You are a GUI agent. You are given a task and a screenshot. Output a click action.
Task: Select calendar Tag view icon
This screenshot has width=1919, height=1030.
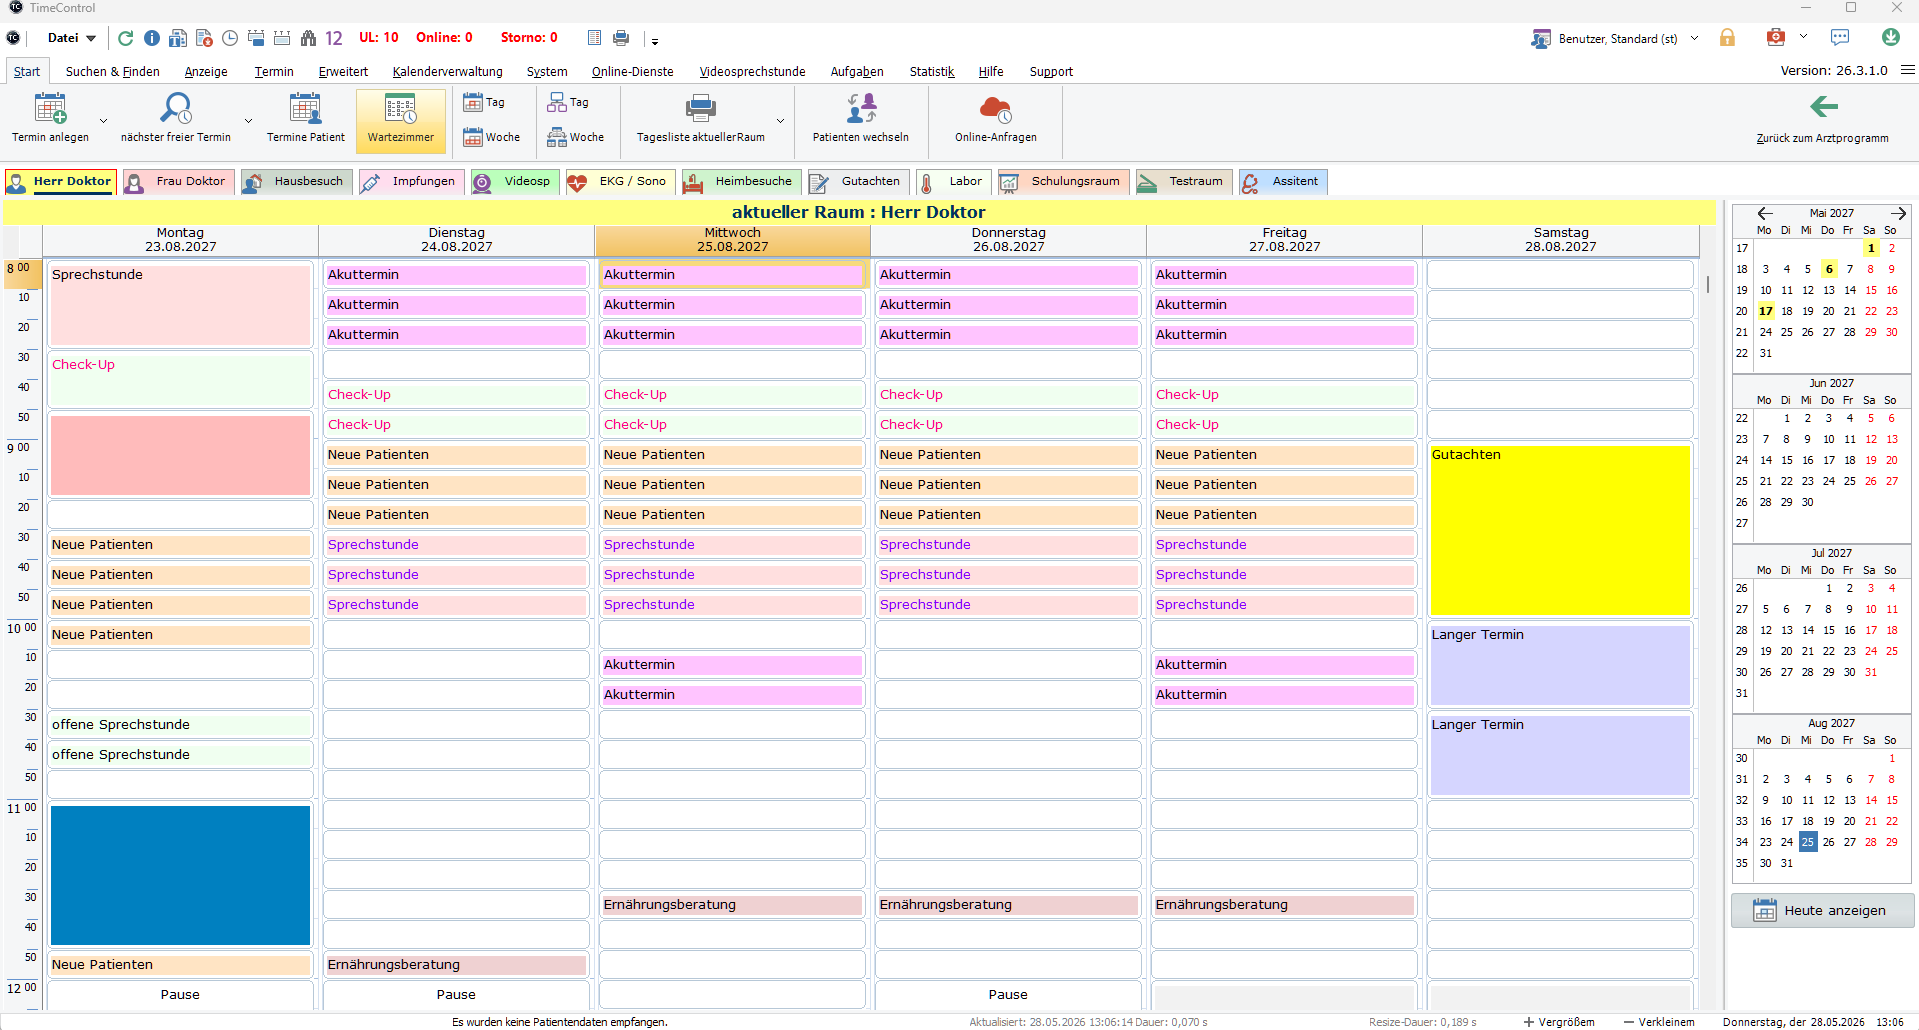(473, 102)
